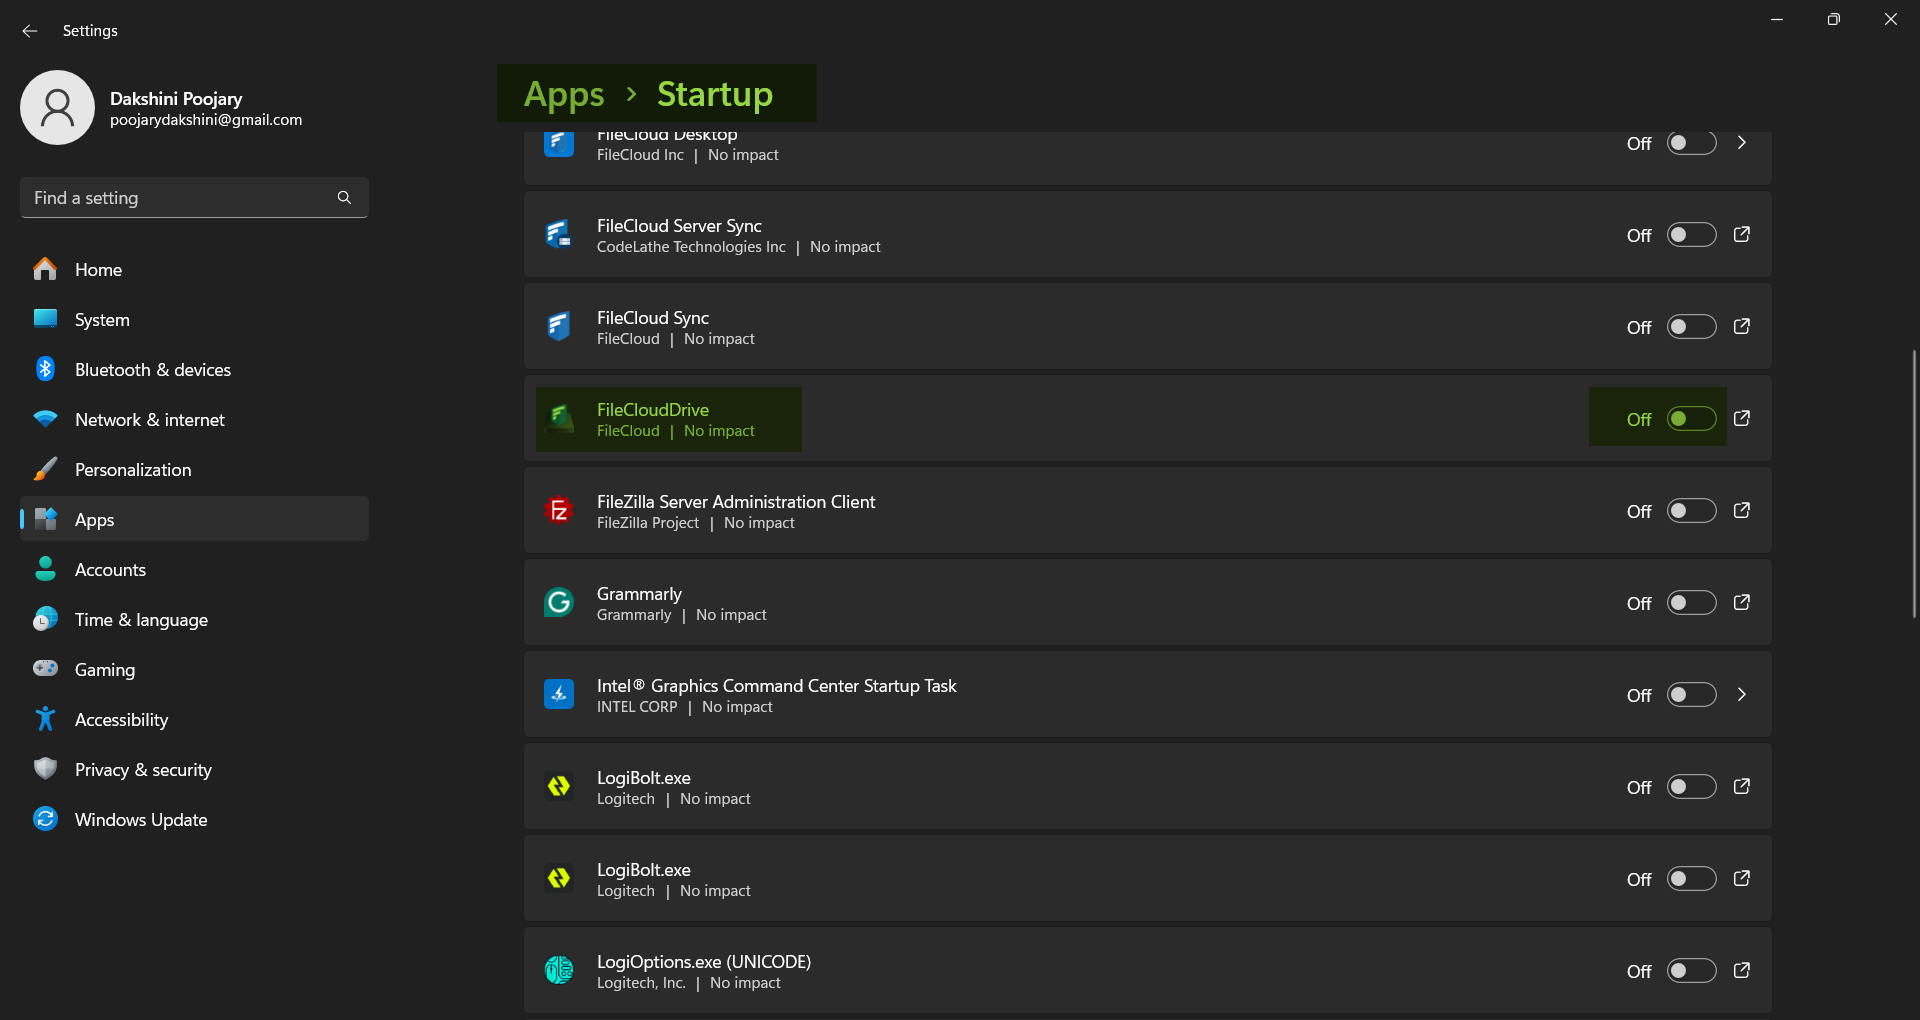Click the FileCloud Desktop app icon
The width and height of the screenshot is (1920, 1020).
click(559, 143)
